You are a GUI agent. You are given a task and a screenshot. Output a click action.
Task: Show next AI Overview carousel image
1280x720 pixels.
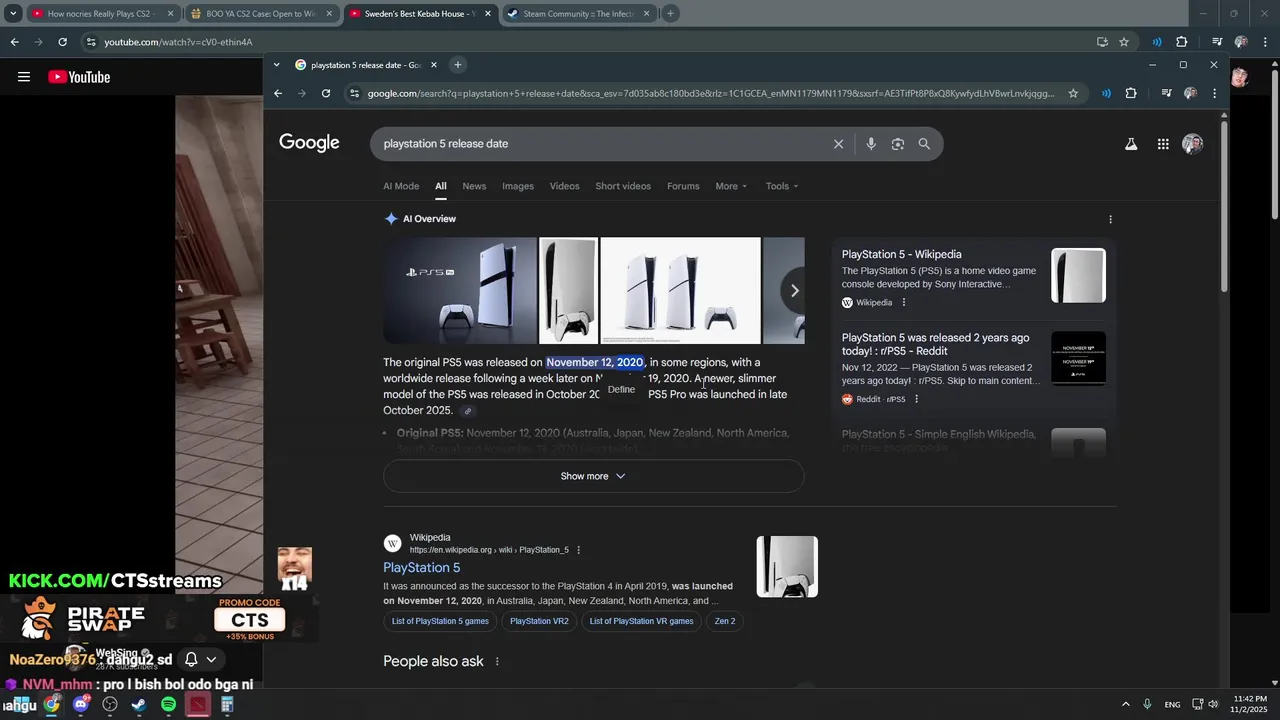point(794,291)
